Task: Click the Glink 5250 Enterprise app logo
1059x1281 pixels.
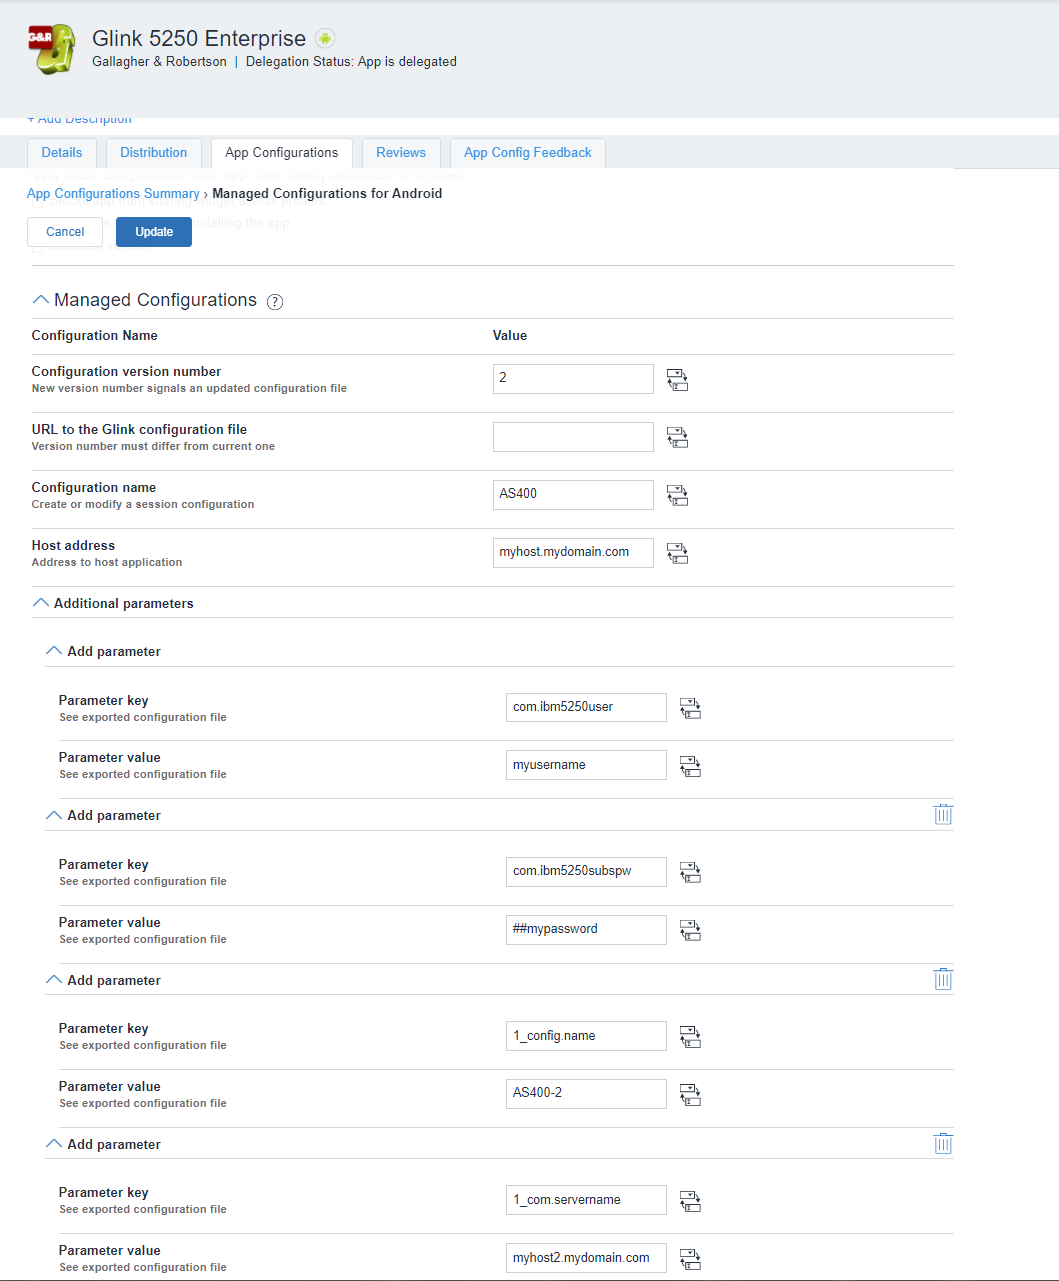Action: pos(51,49)
